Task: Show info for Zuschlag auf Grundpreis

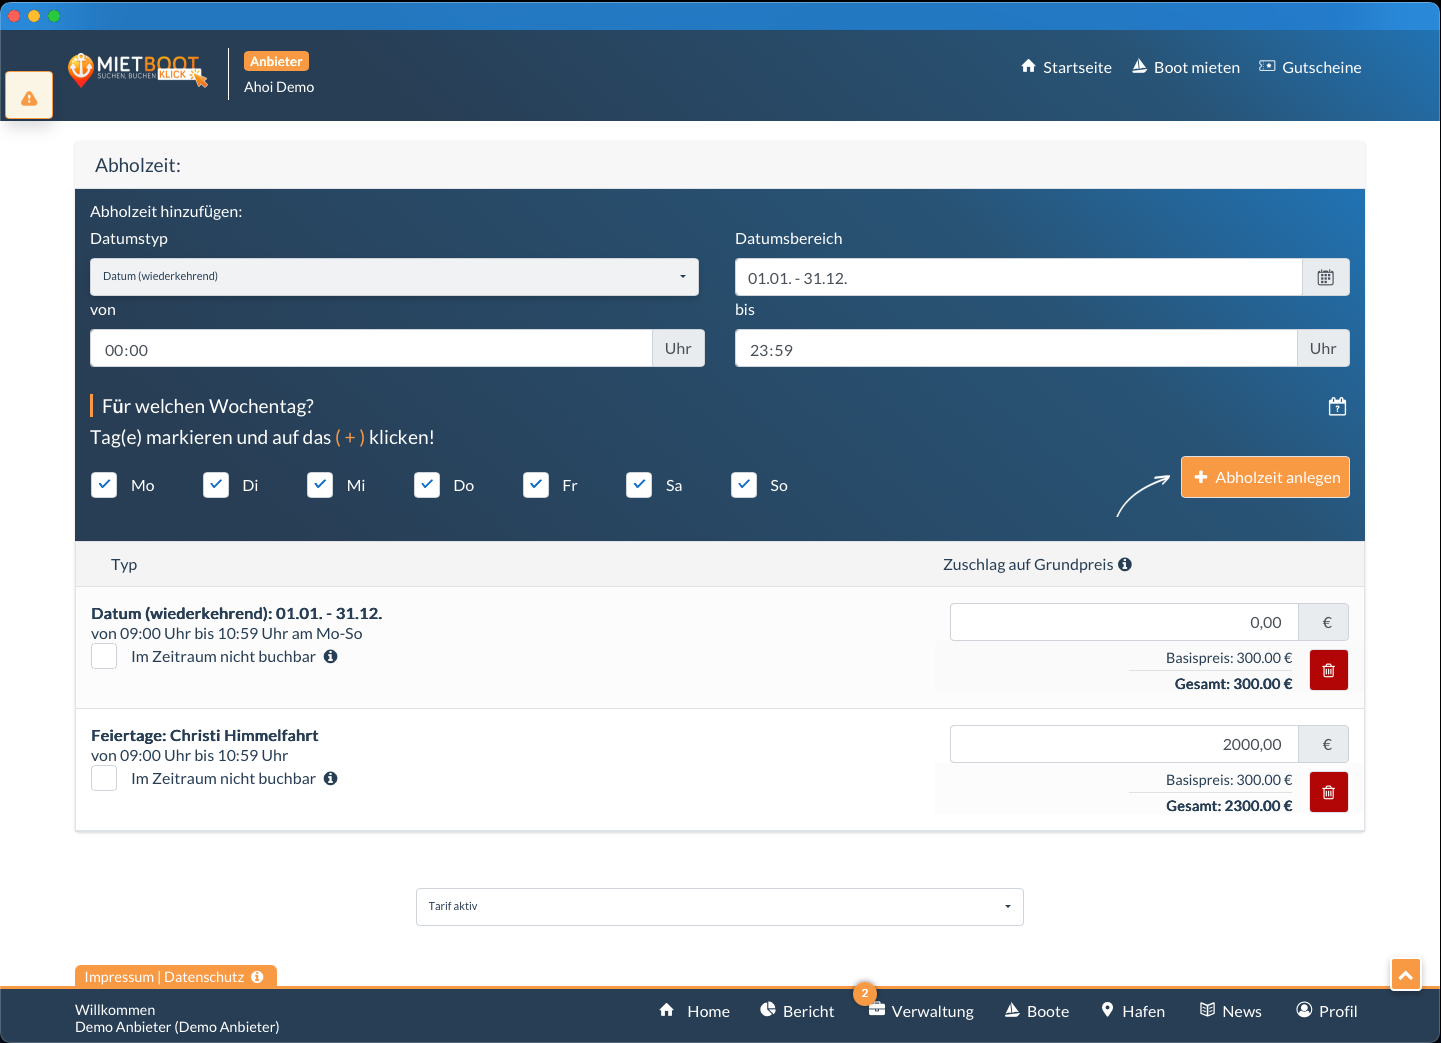Action: coord(1125,565)
